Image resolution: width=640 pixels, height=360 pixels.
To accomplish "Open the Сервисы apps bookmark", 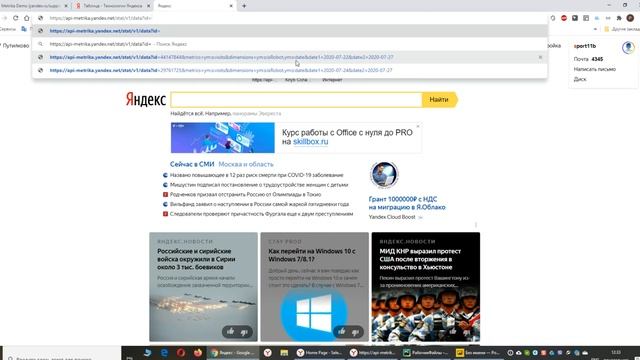I will [x=7, y=29].
